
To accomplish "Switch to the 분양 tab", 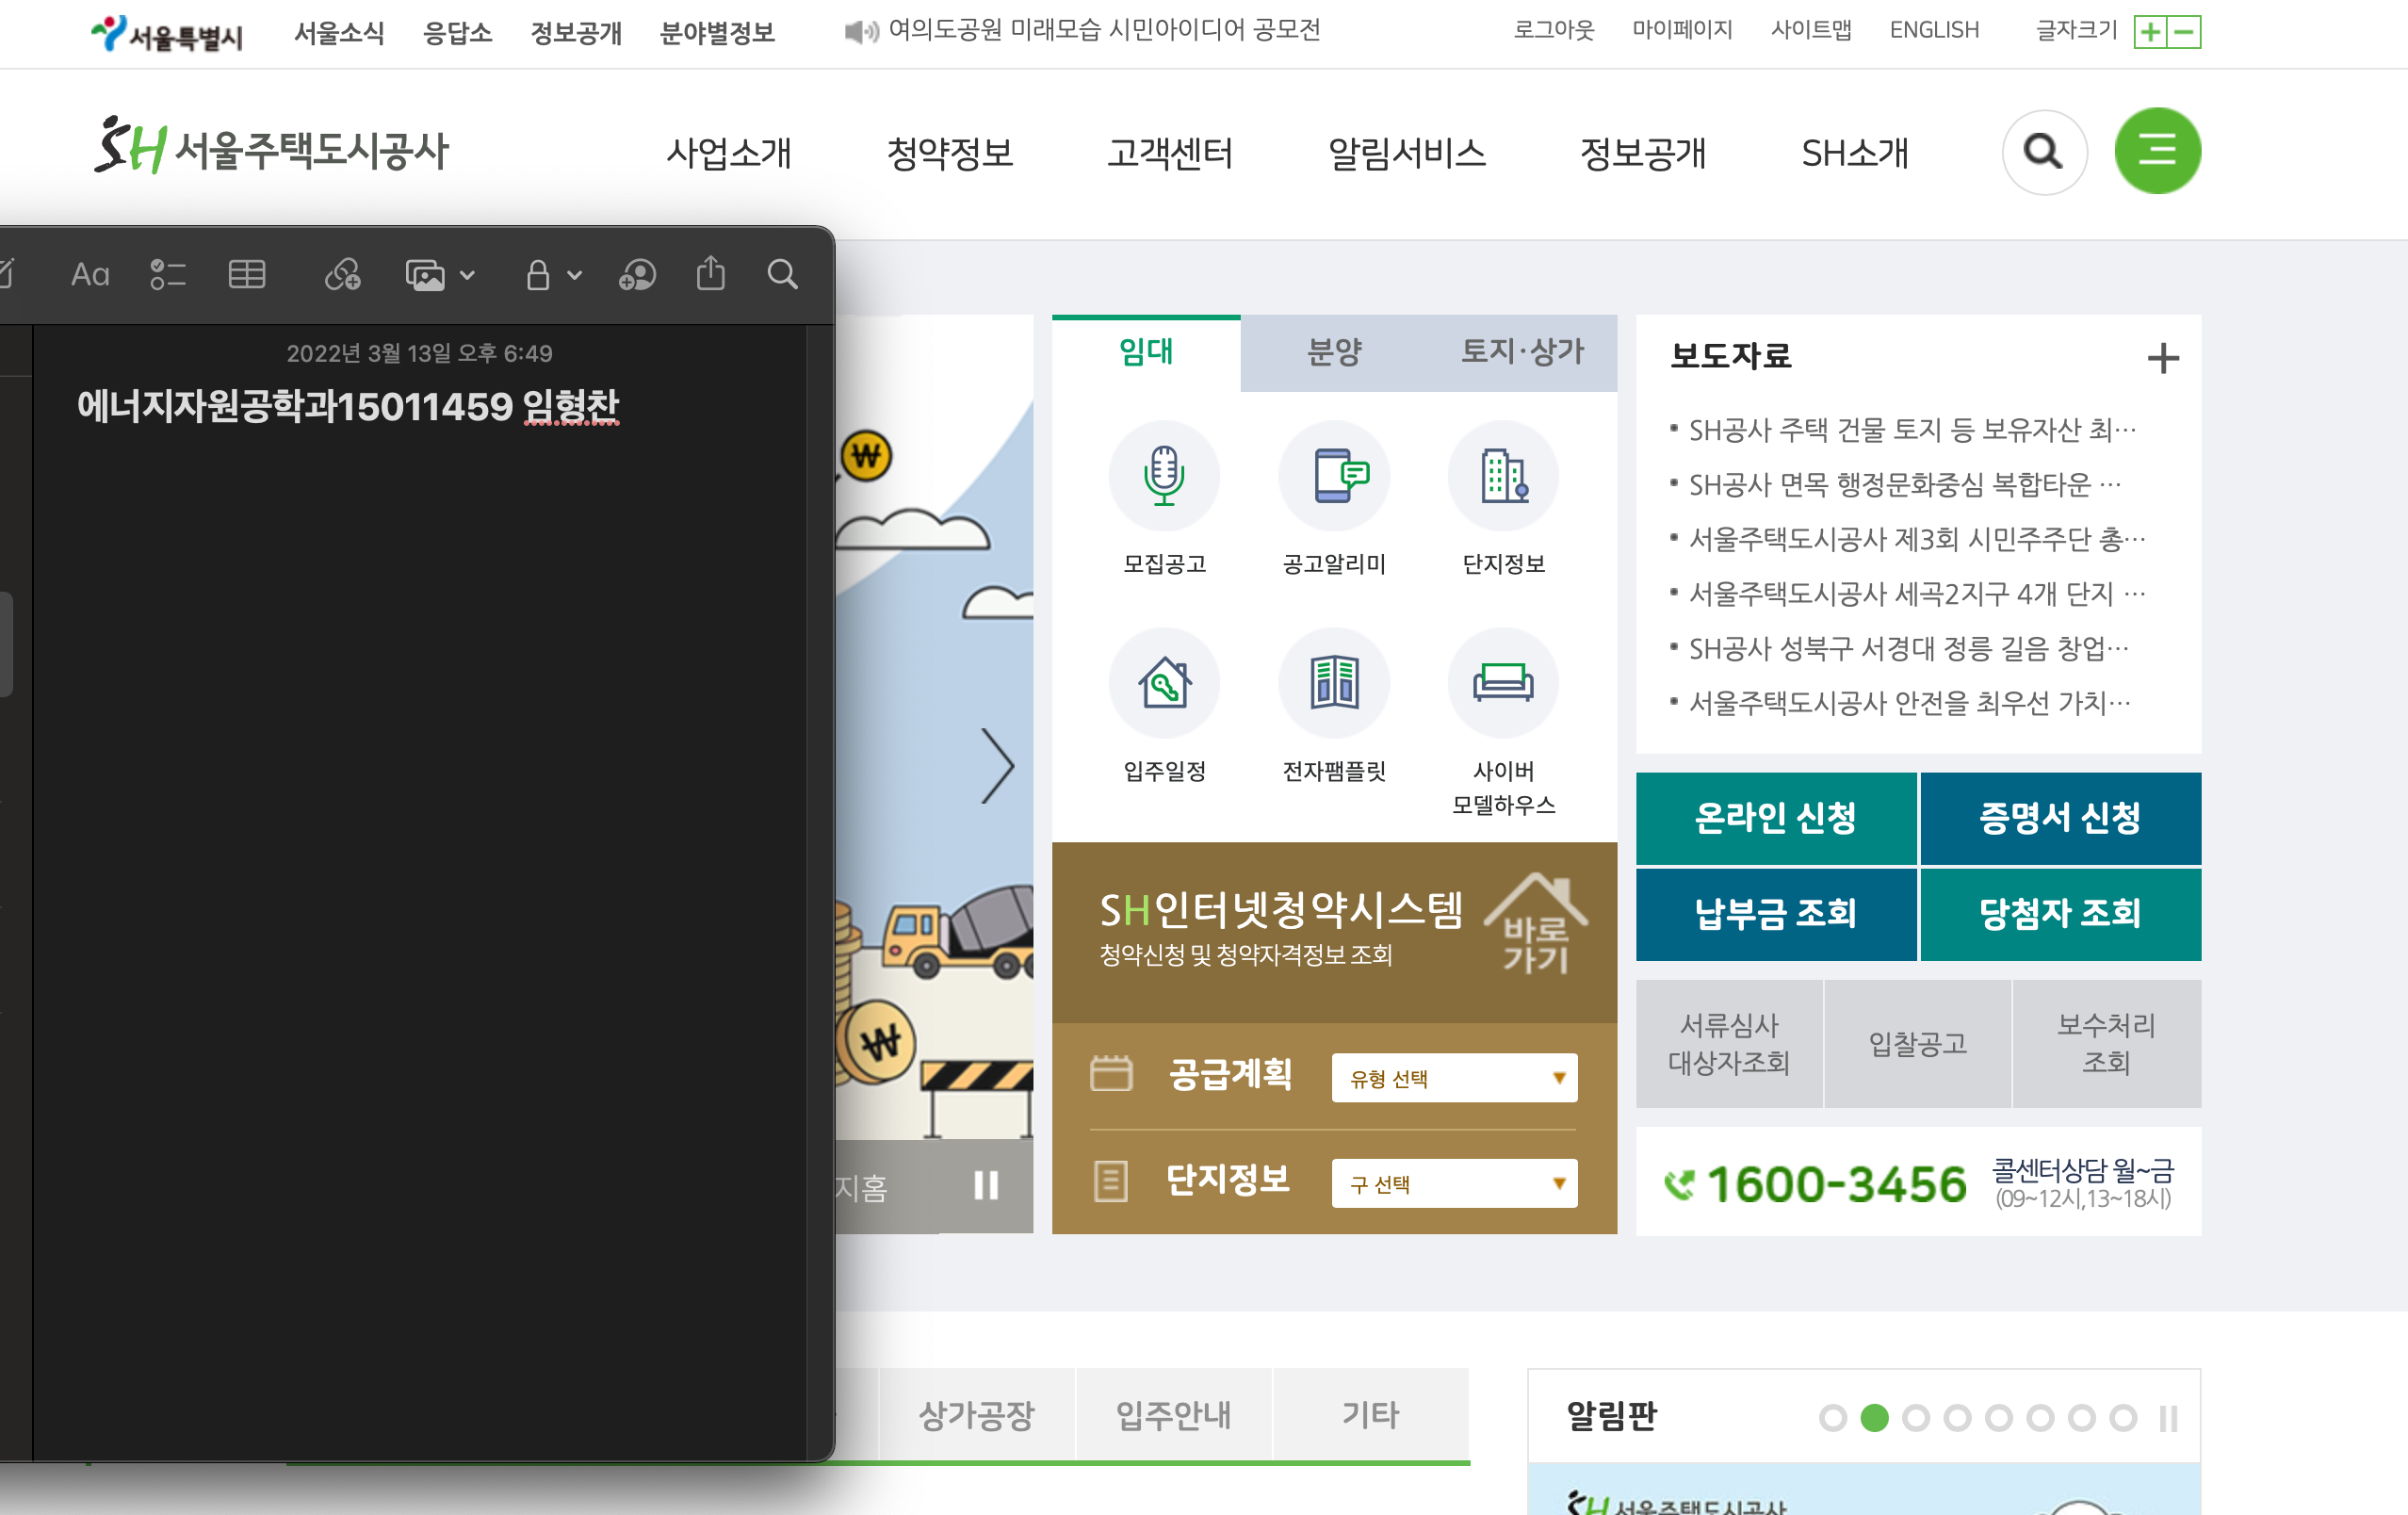I will (x=1334, y=352).
